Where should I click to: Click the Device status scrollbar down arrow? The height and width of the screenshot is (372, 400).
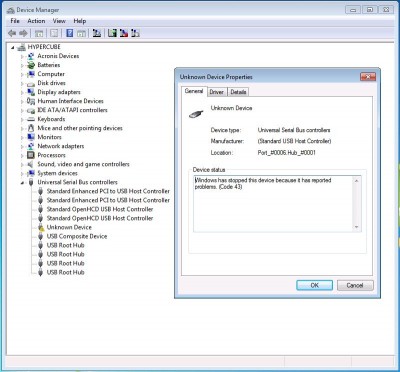(x=356, y=227)
